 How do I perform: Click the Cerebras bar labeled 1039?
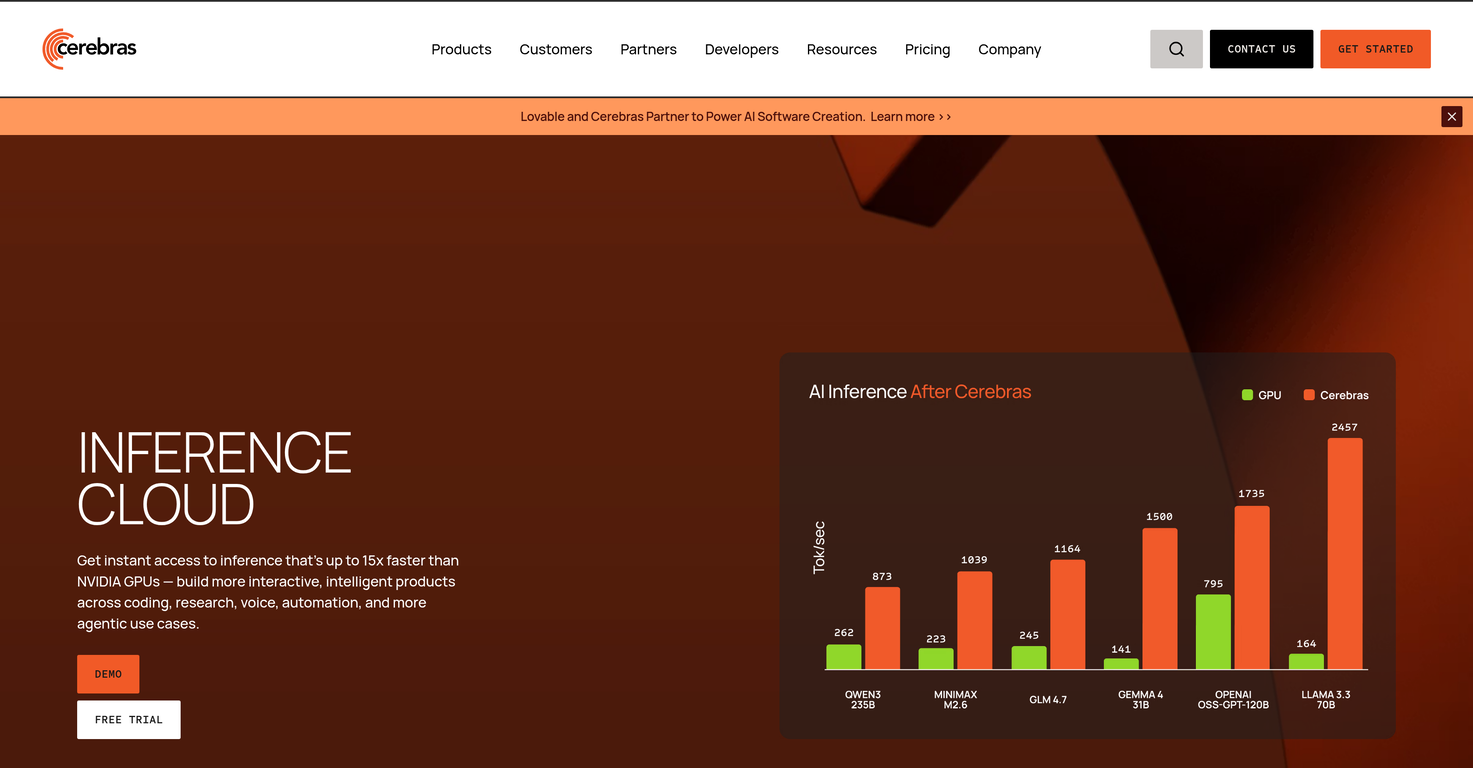975,620
